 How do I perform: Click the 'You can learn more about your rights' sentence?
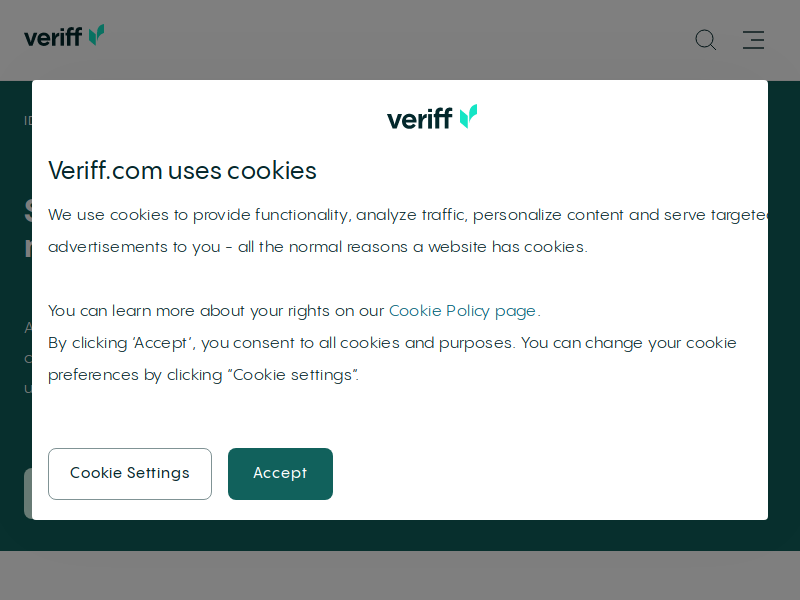pyautogui.click(x=294, y=311)
